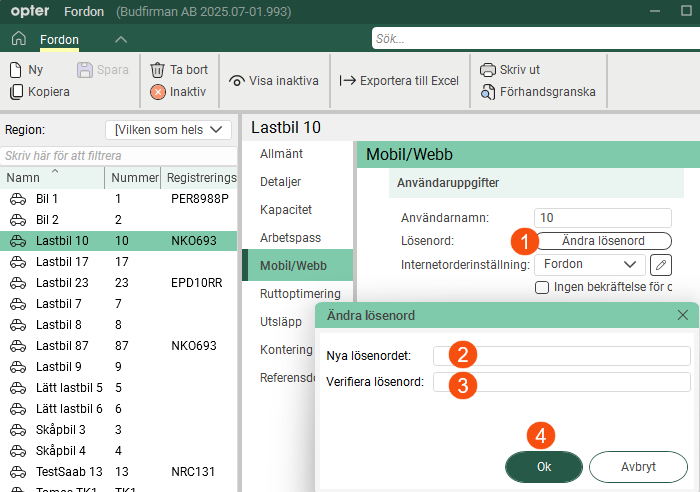The height and width of the screenshot is (492, 700).
Task: Click the Ny new document icon
Action: (x=17, y=70)
